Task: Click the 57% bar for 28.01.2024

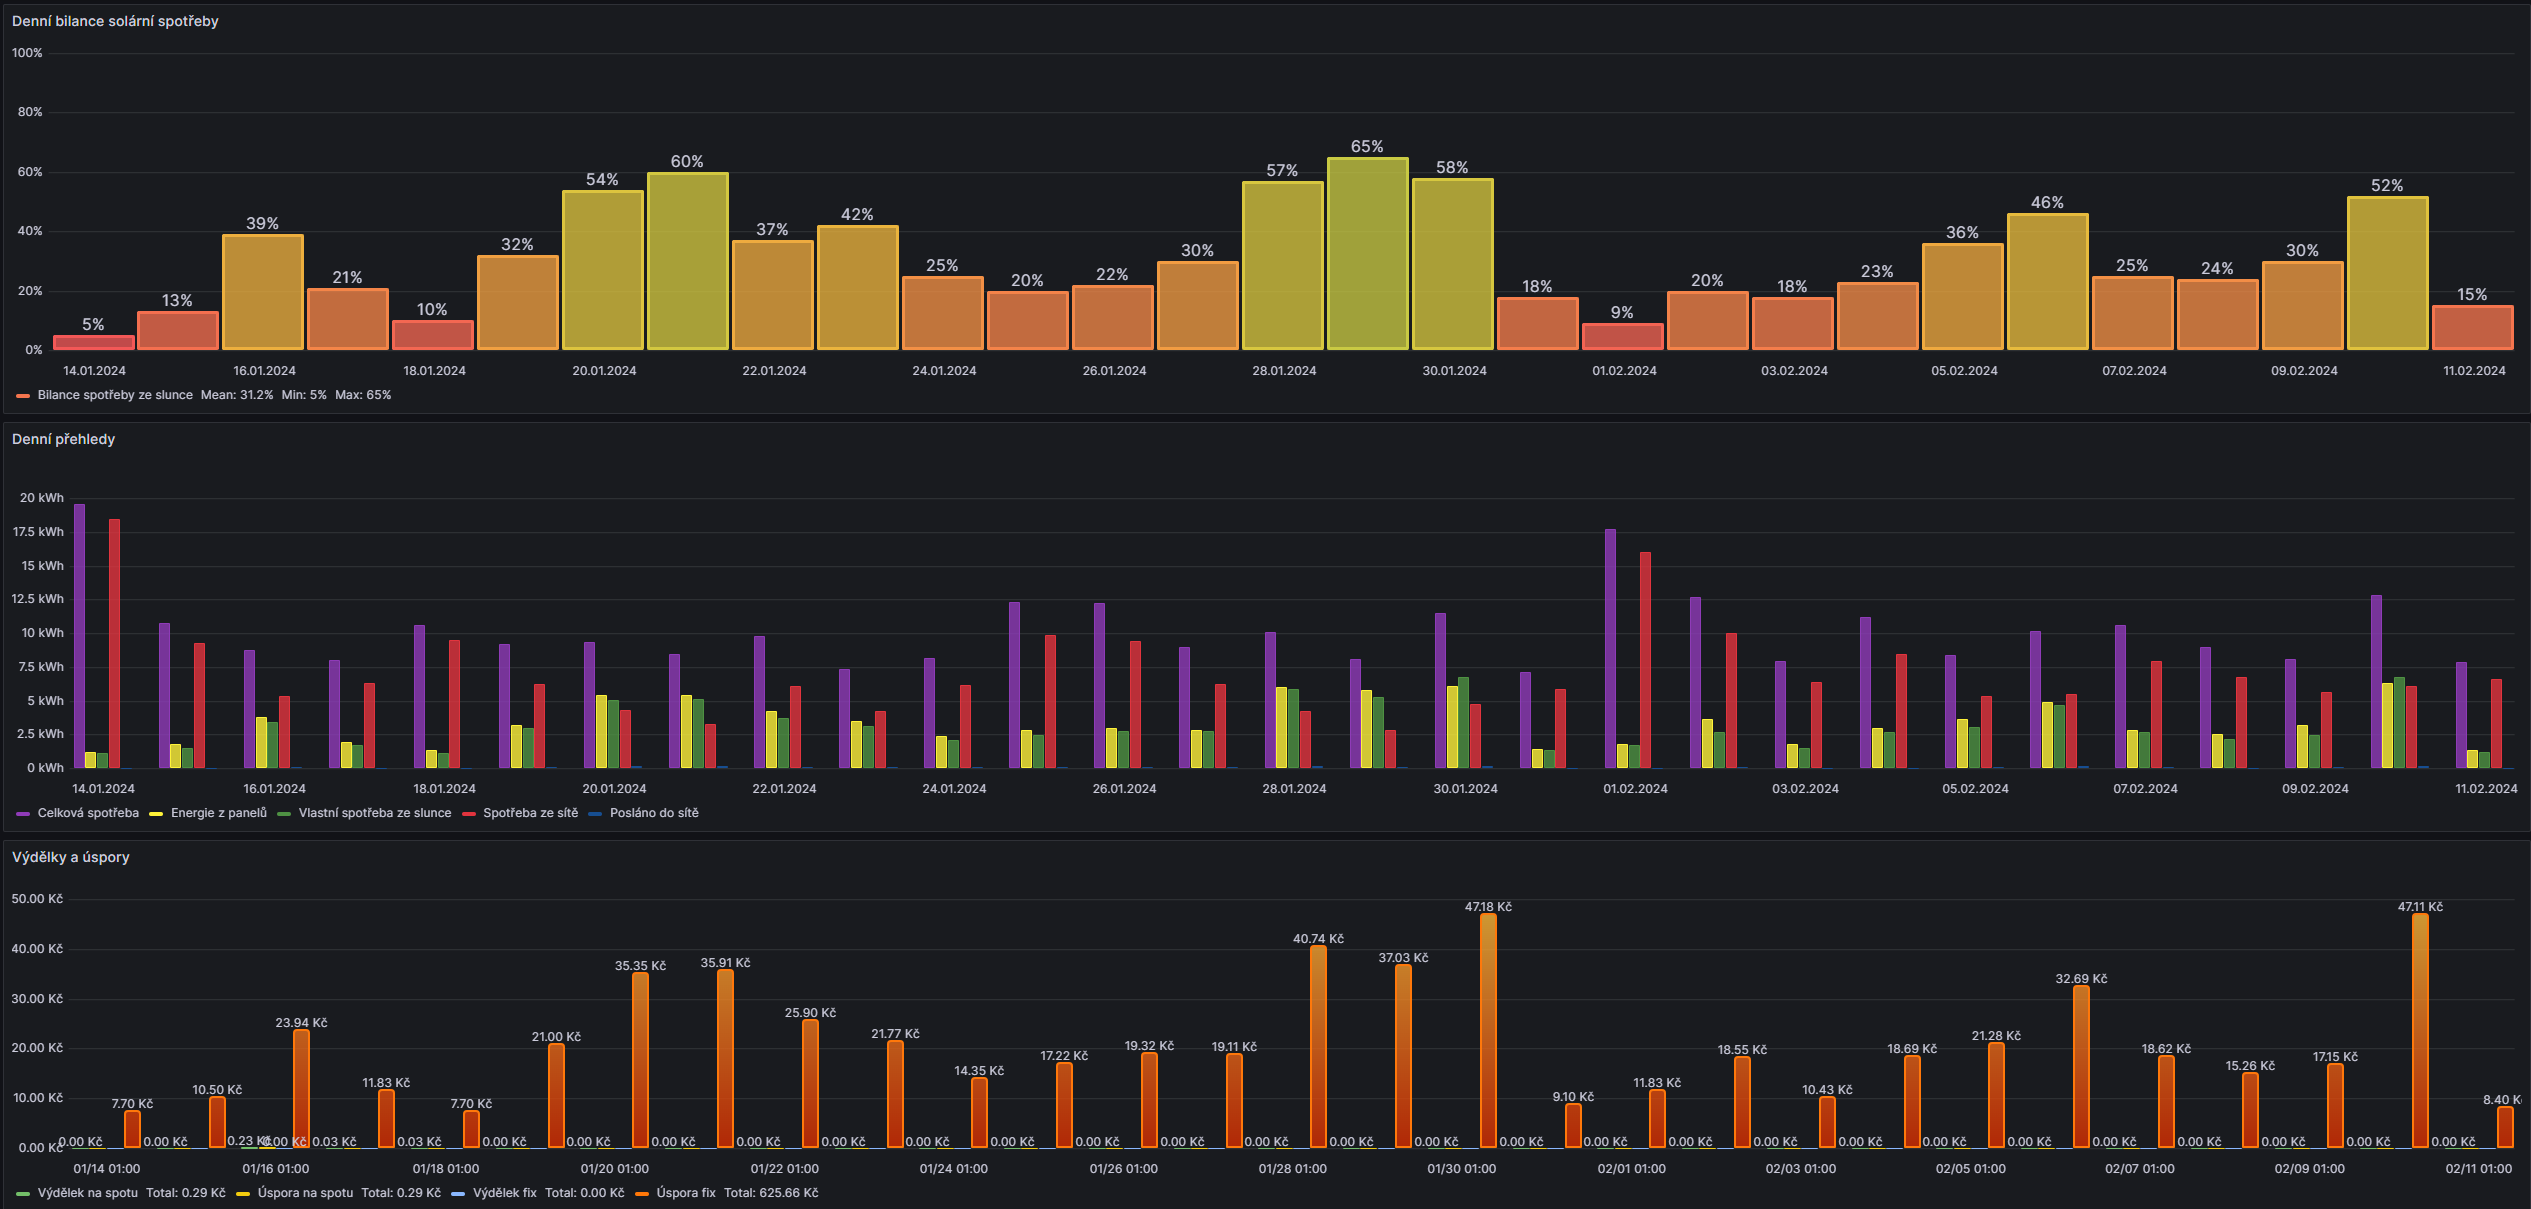Action: click(1282, 266)
